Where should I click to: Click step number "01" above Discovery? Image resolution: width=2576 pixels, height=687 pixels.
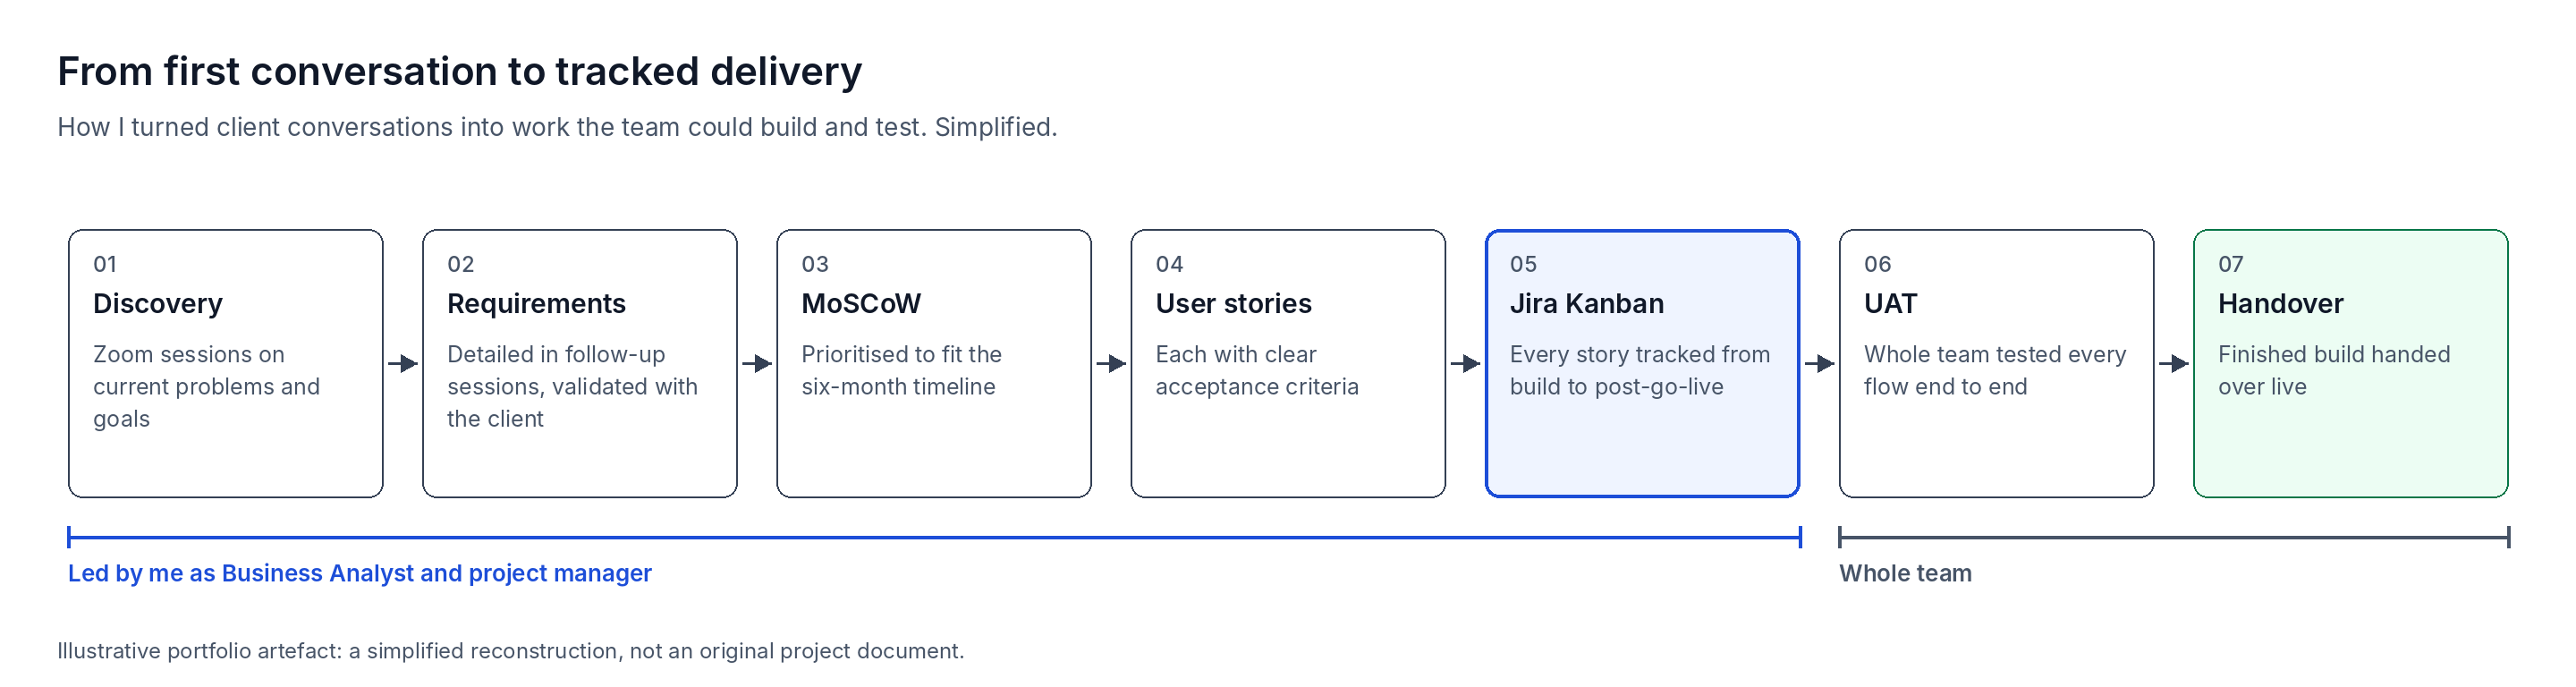[105, 264]
